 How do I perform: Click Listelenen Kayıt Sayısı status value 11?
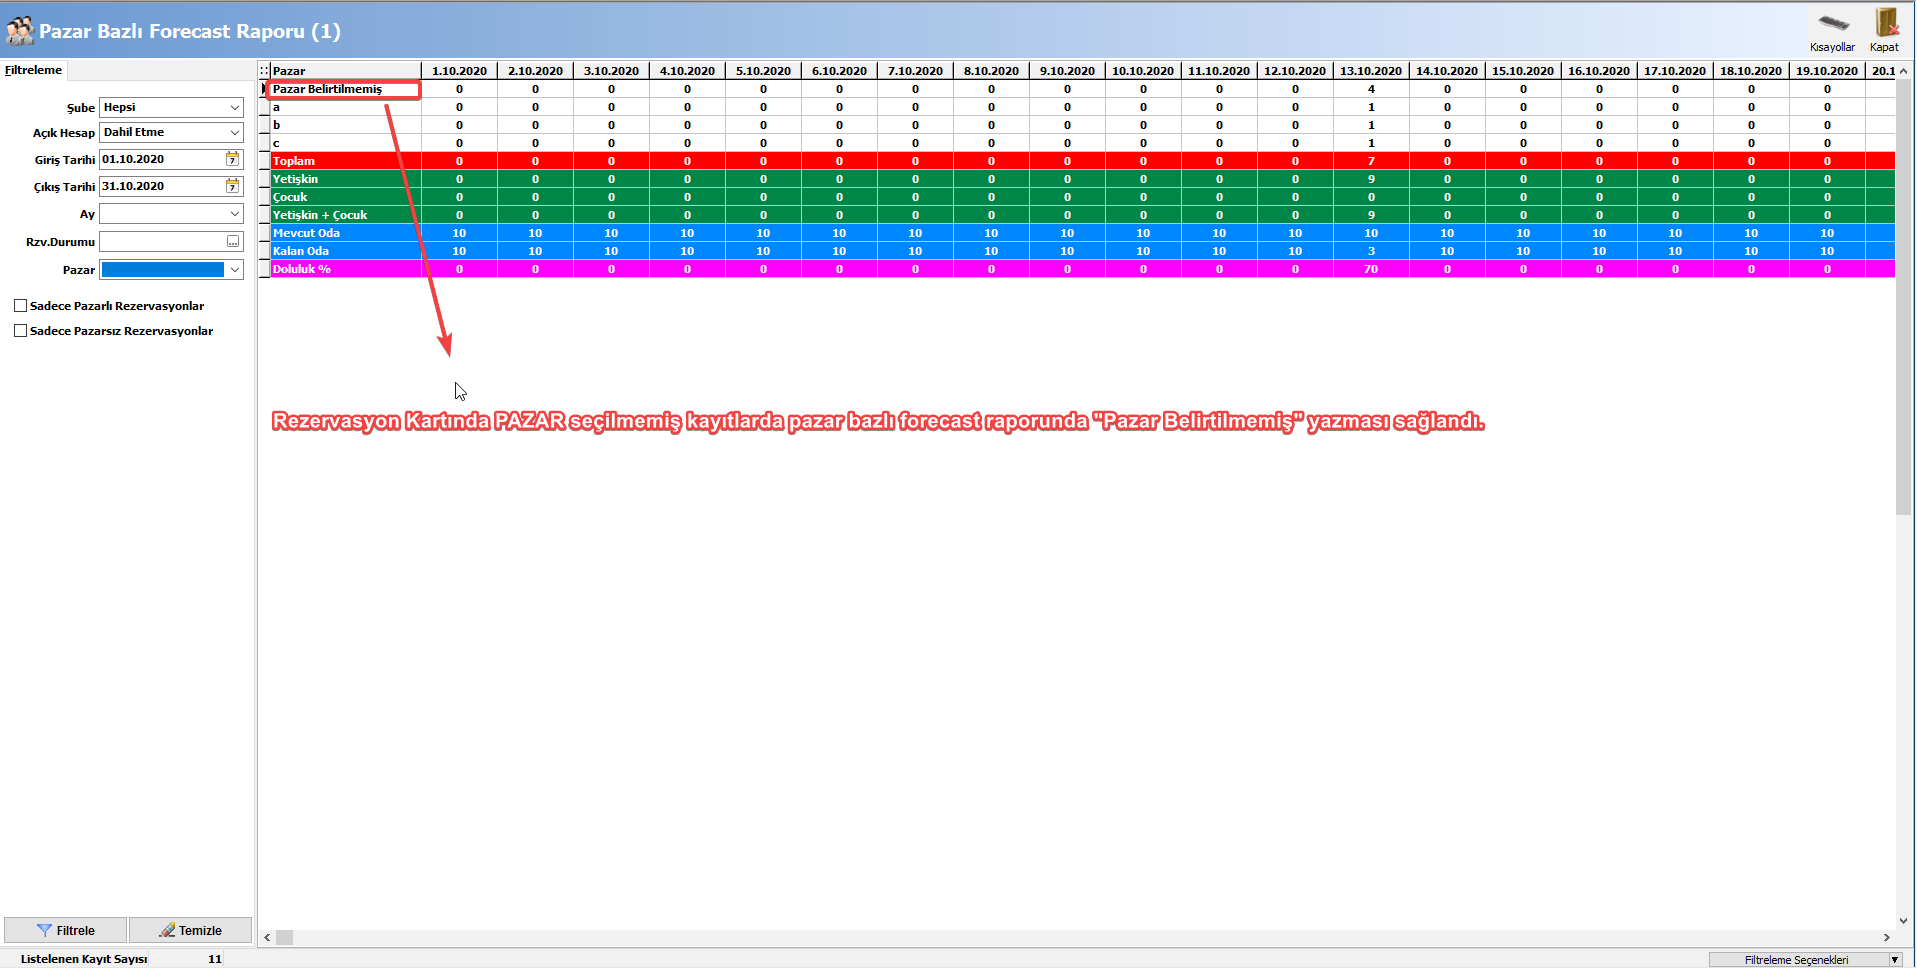click(215, 959)
